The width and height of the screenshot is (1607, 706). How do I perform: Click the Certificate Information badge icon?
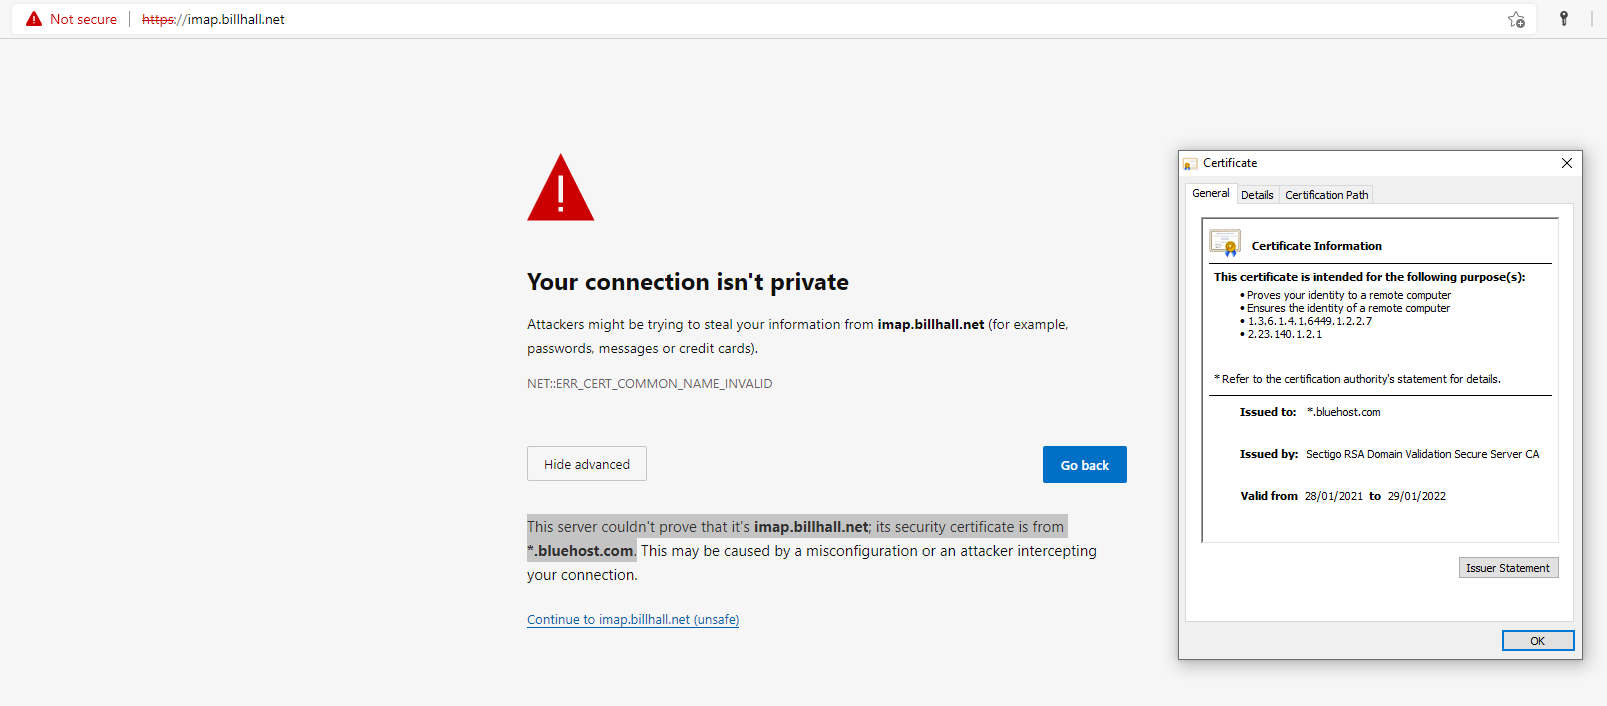1225,243
